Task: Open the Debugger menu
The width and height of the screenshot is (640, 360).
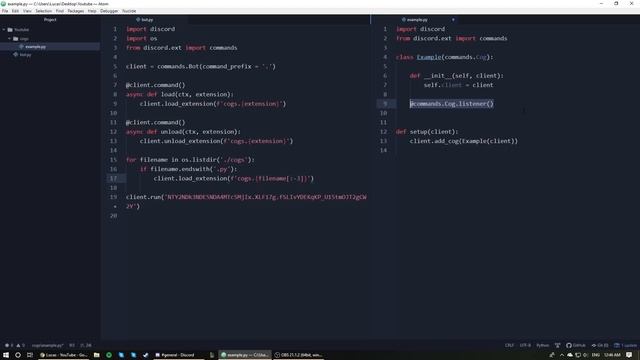Action: click(109, 11)
